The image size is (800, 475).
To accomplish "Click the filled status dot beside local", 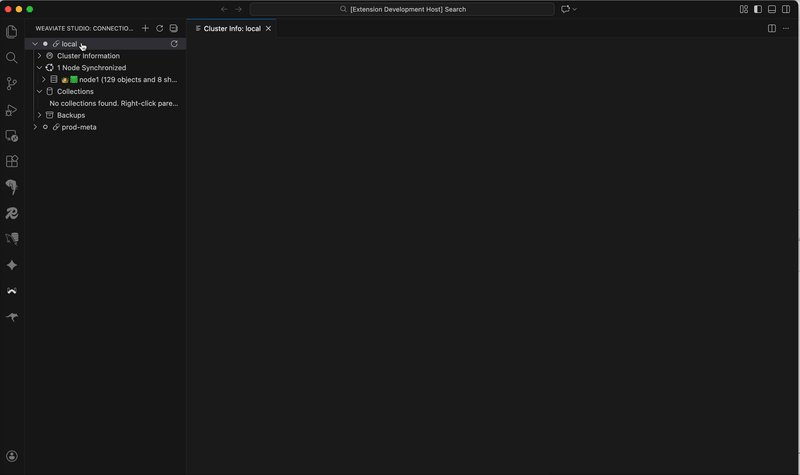I will pos(45,44).
